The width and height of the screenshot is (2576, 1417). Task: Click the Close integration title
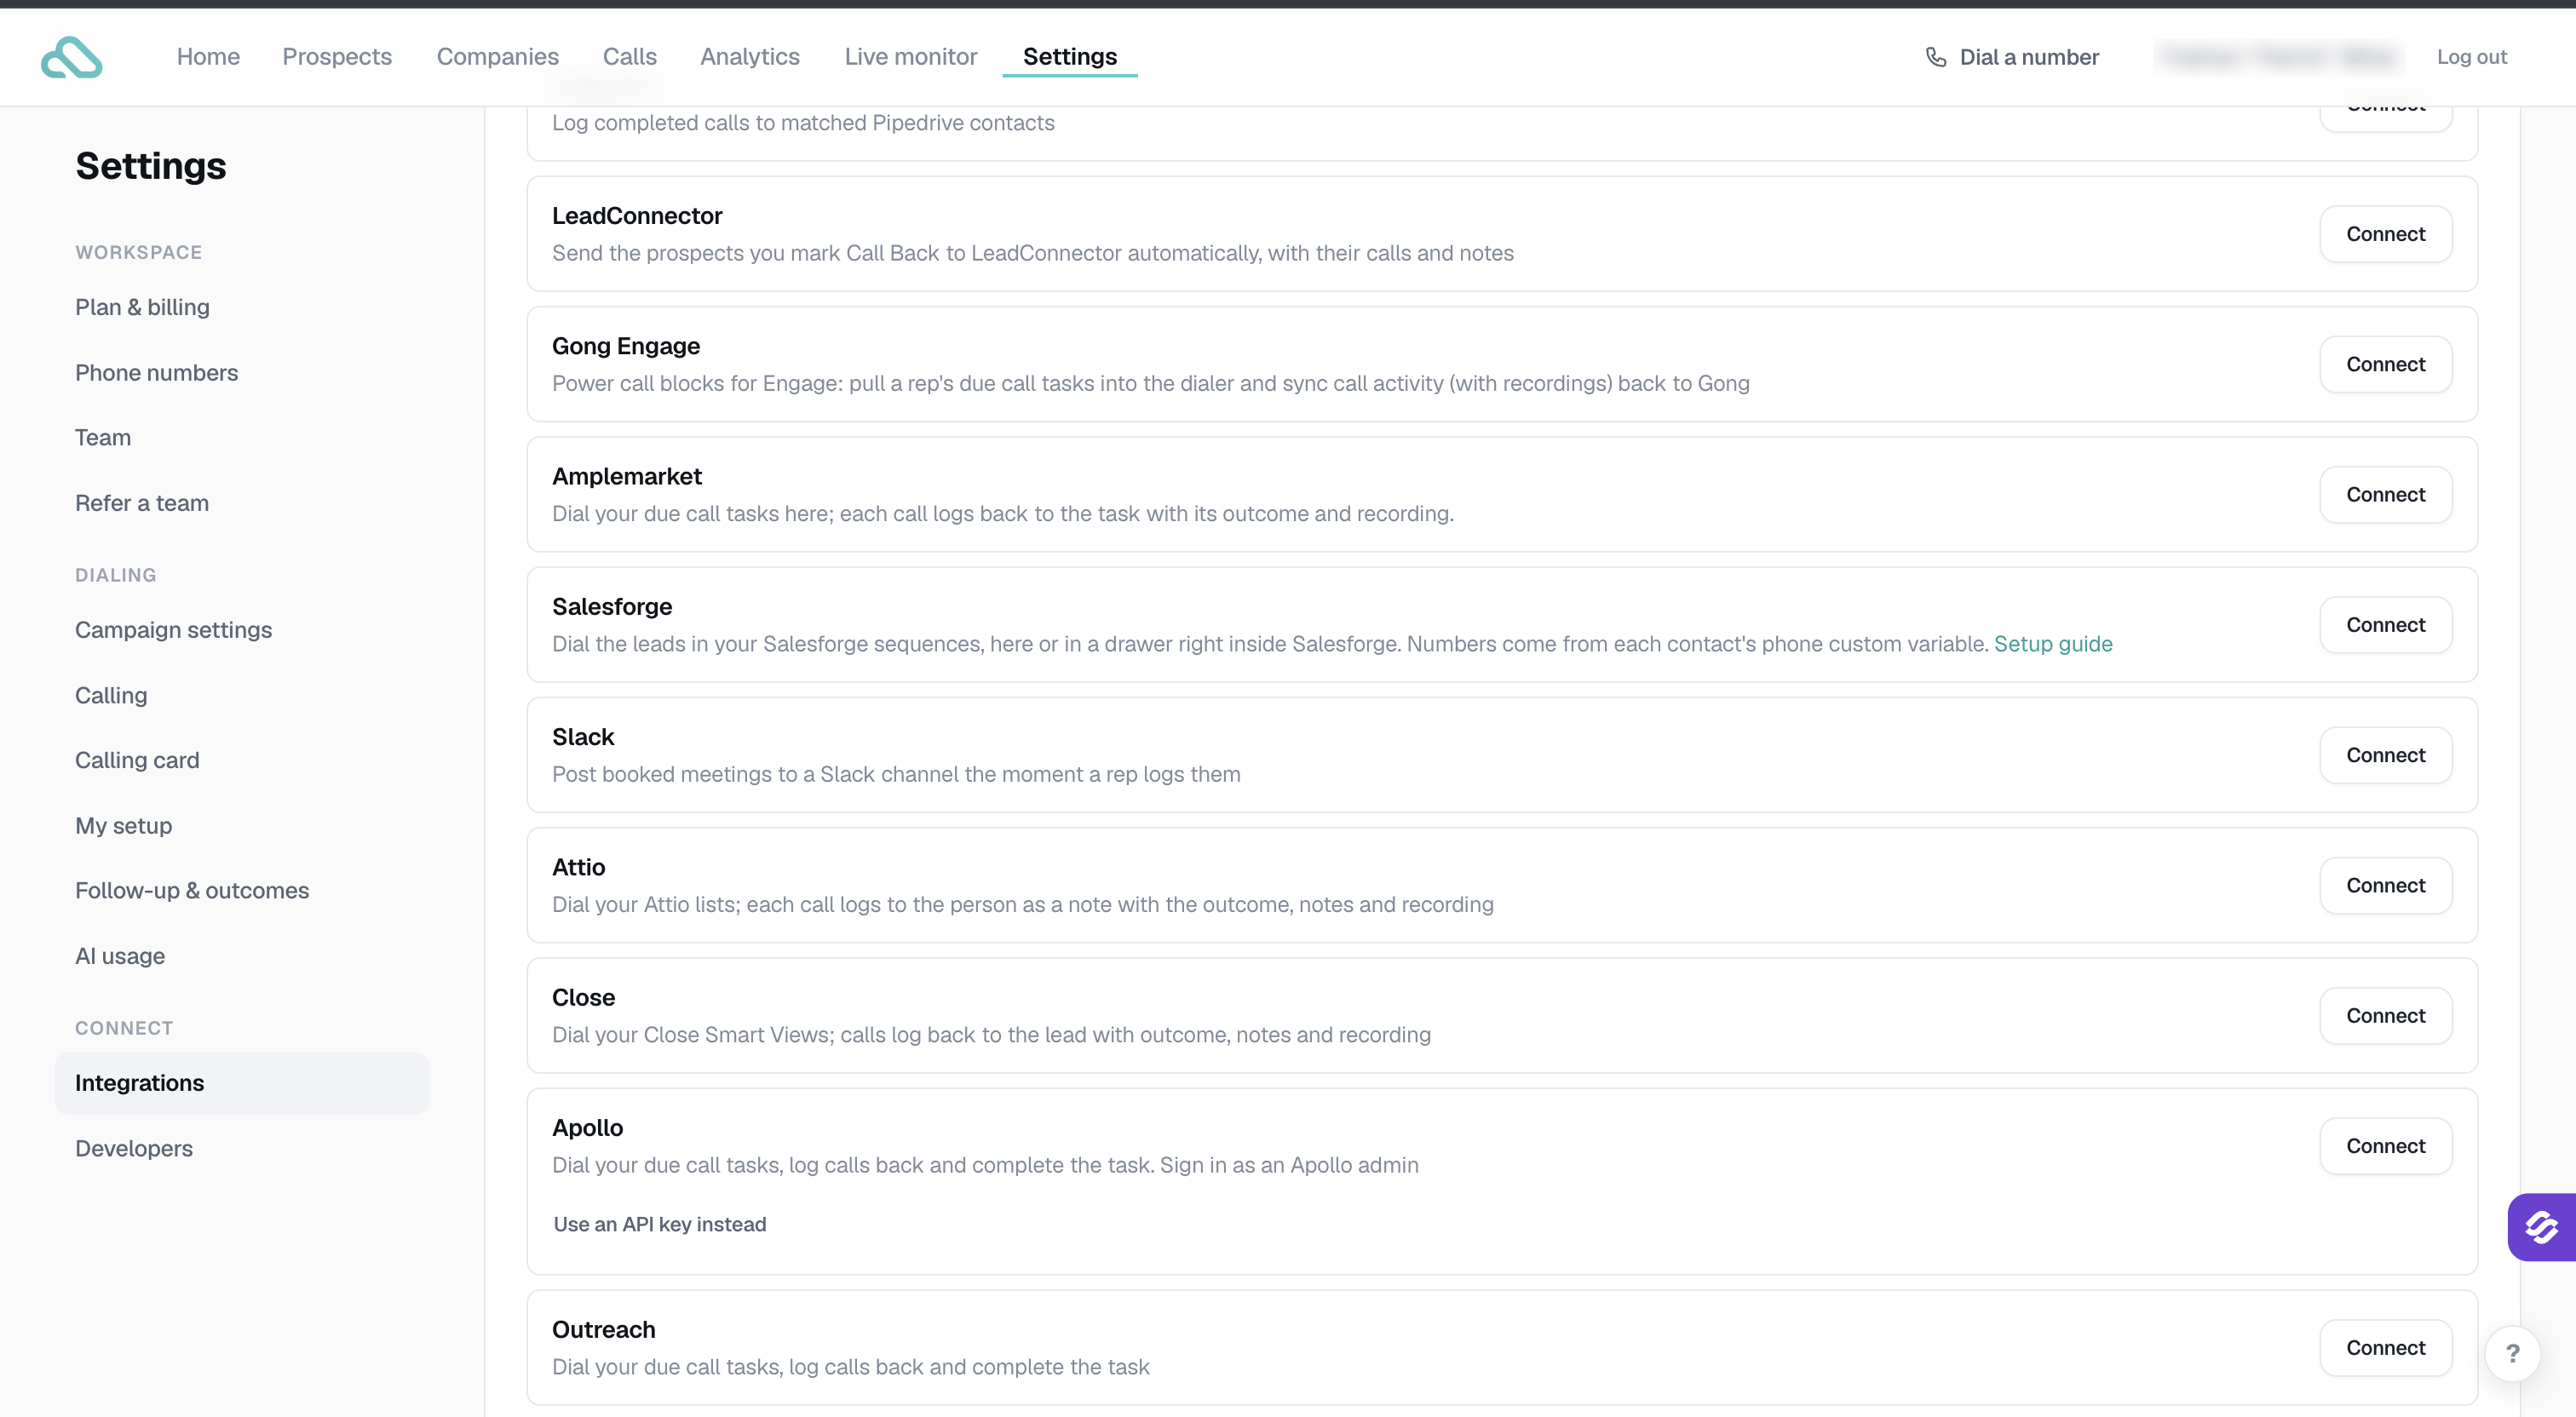click(x=583, y=997)
